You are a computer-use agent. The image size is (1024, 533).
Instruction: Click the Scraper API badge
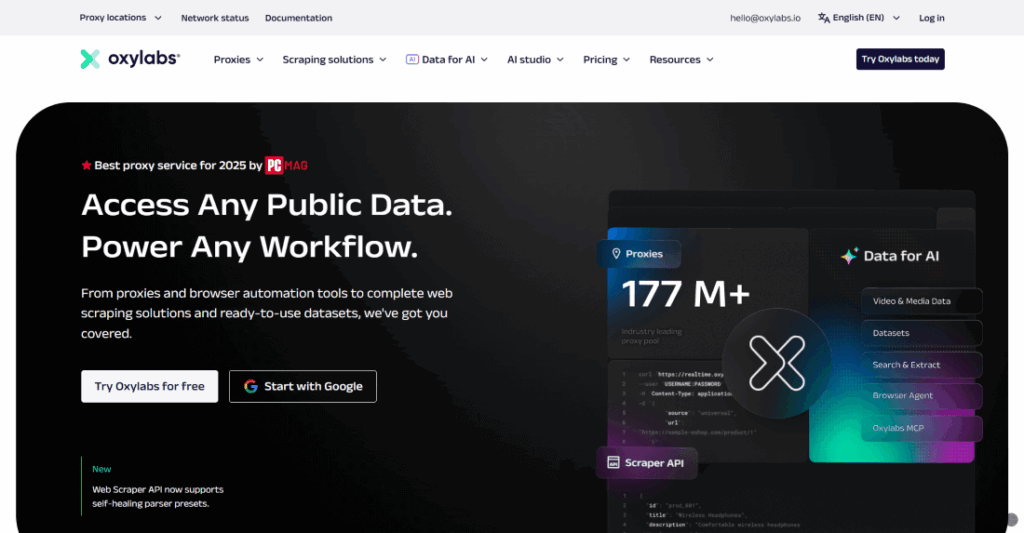(647, 463)
